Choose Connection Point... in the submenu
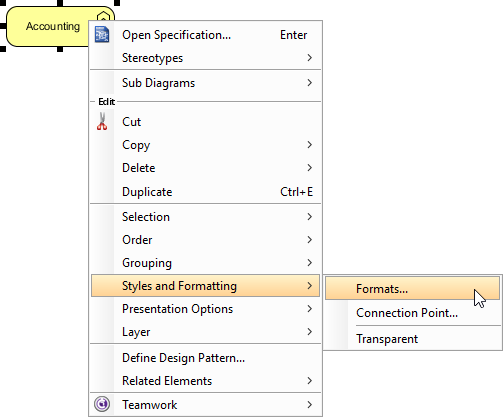This screenshot has height=417, width=503. coord(412,313)
